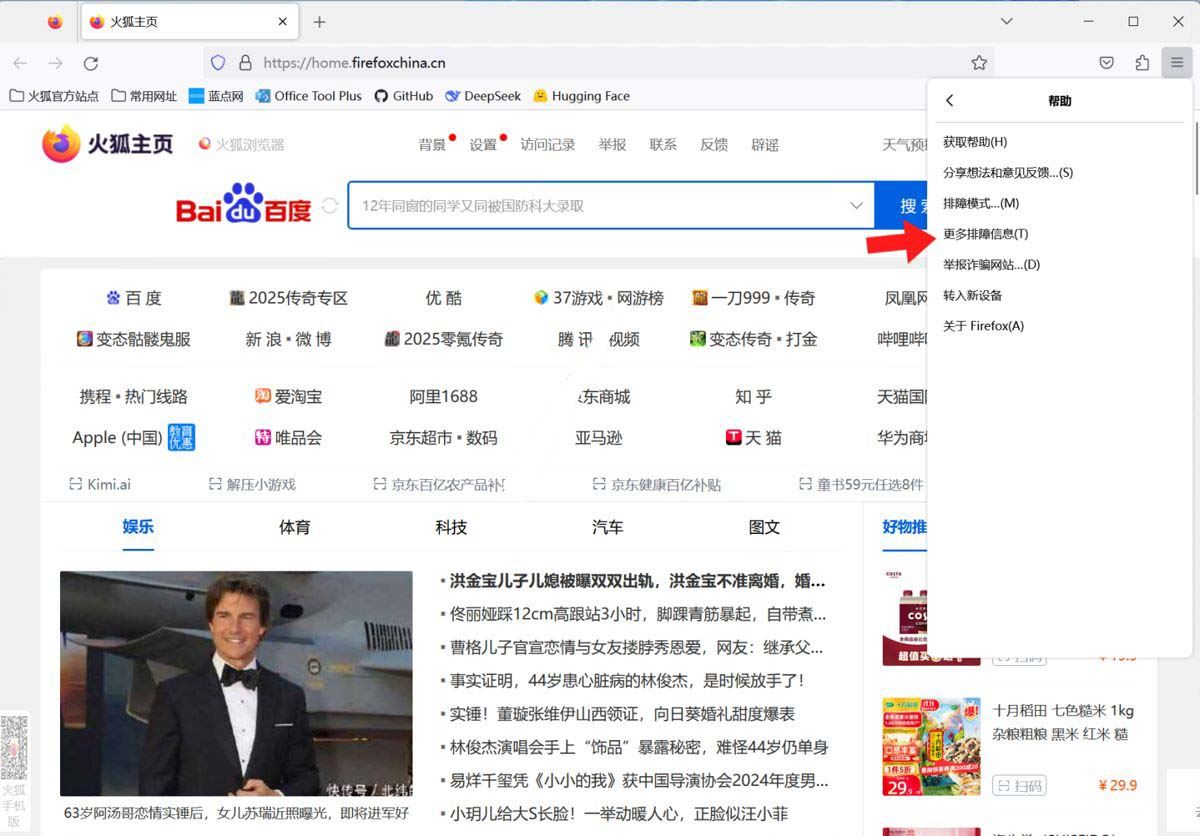Open the 阿里1688 site link

point(443,397)
